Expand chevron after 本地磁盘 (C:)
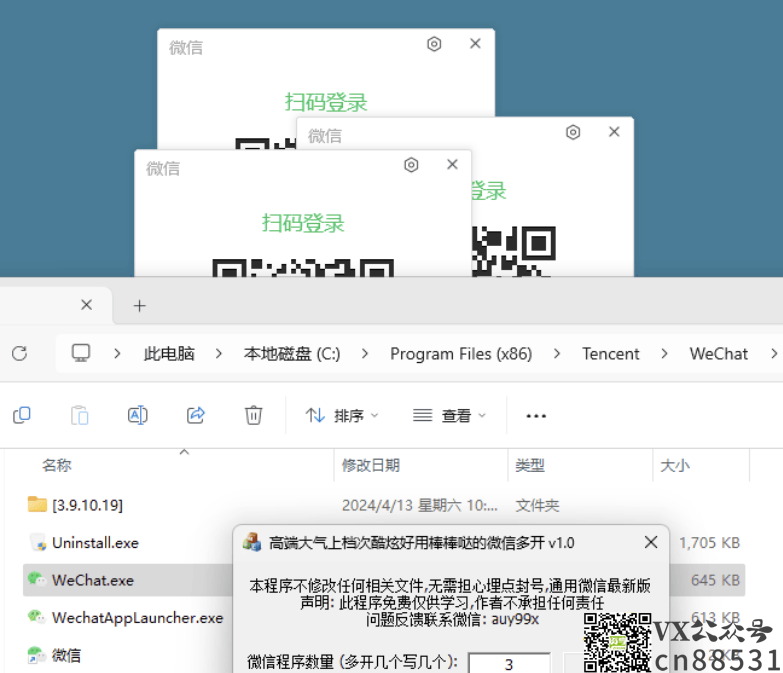783x673 pixels. (x=365, y=354)
